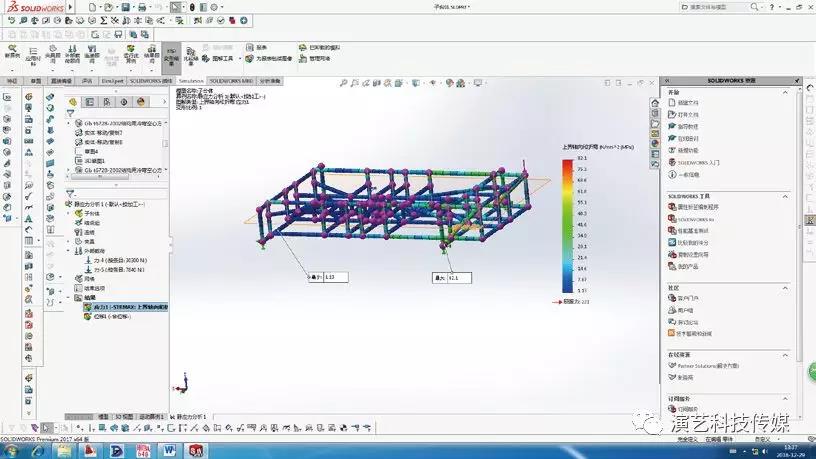Switch to the 运动算例1 bottom tab
Image resolution: width=816 pixels, height=459 pixels.
151,417
